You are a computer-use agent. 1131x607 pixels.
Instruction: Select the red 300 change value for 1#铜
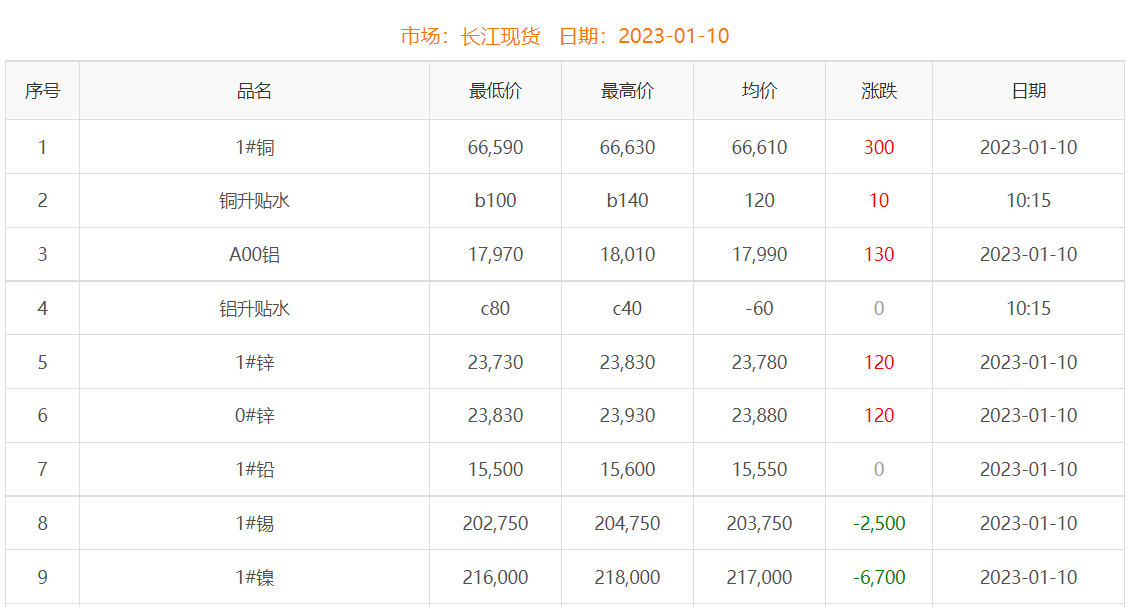878,146
